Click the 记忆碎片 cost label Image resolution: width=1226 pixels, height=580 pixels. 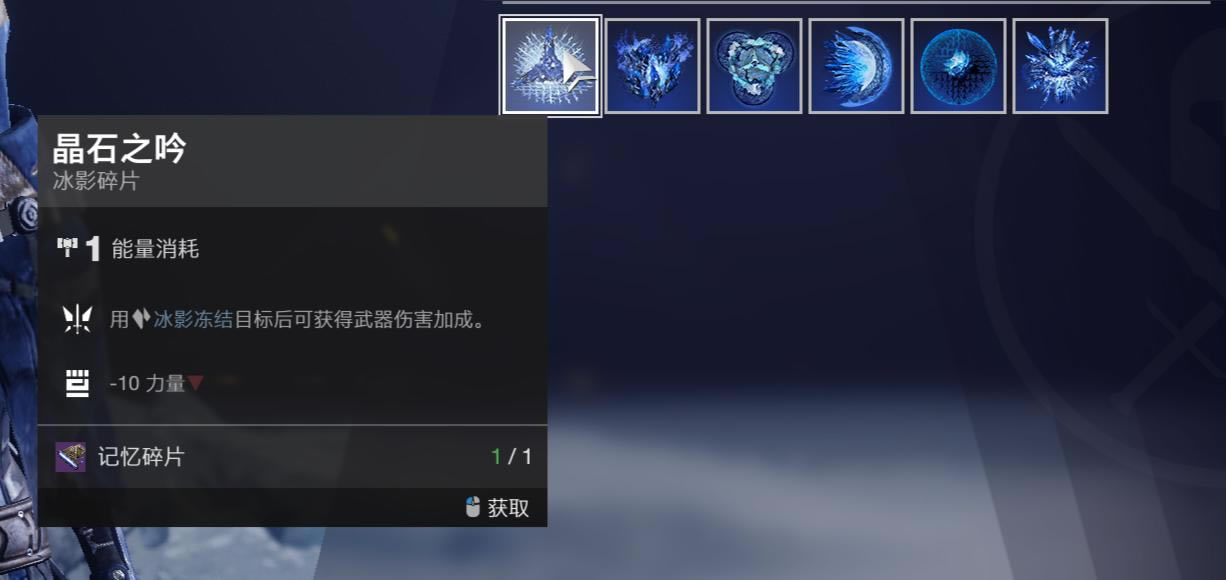click(141, 457)
